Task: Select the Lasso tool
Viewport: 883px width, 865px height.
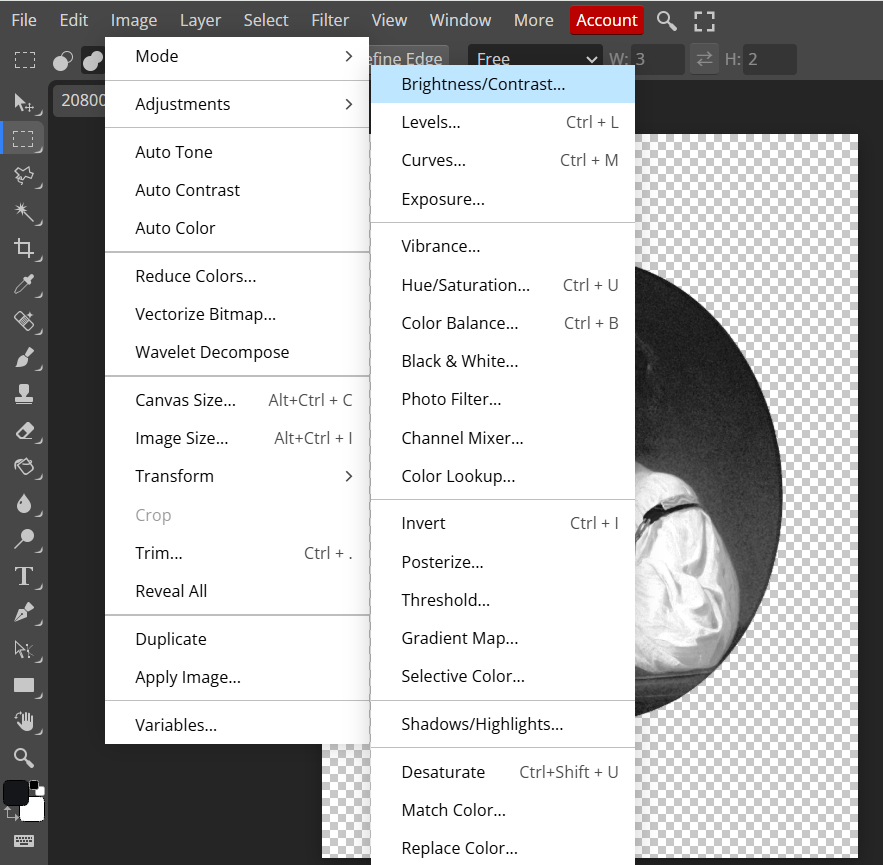Action: pos(24,175)
